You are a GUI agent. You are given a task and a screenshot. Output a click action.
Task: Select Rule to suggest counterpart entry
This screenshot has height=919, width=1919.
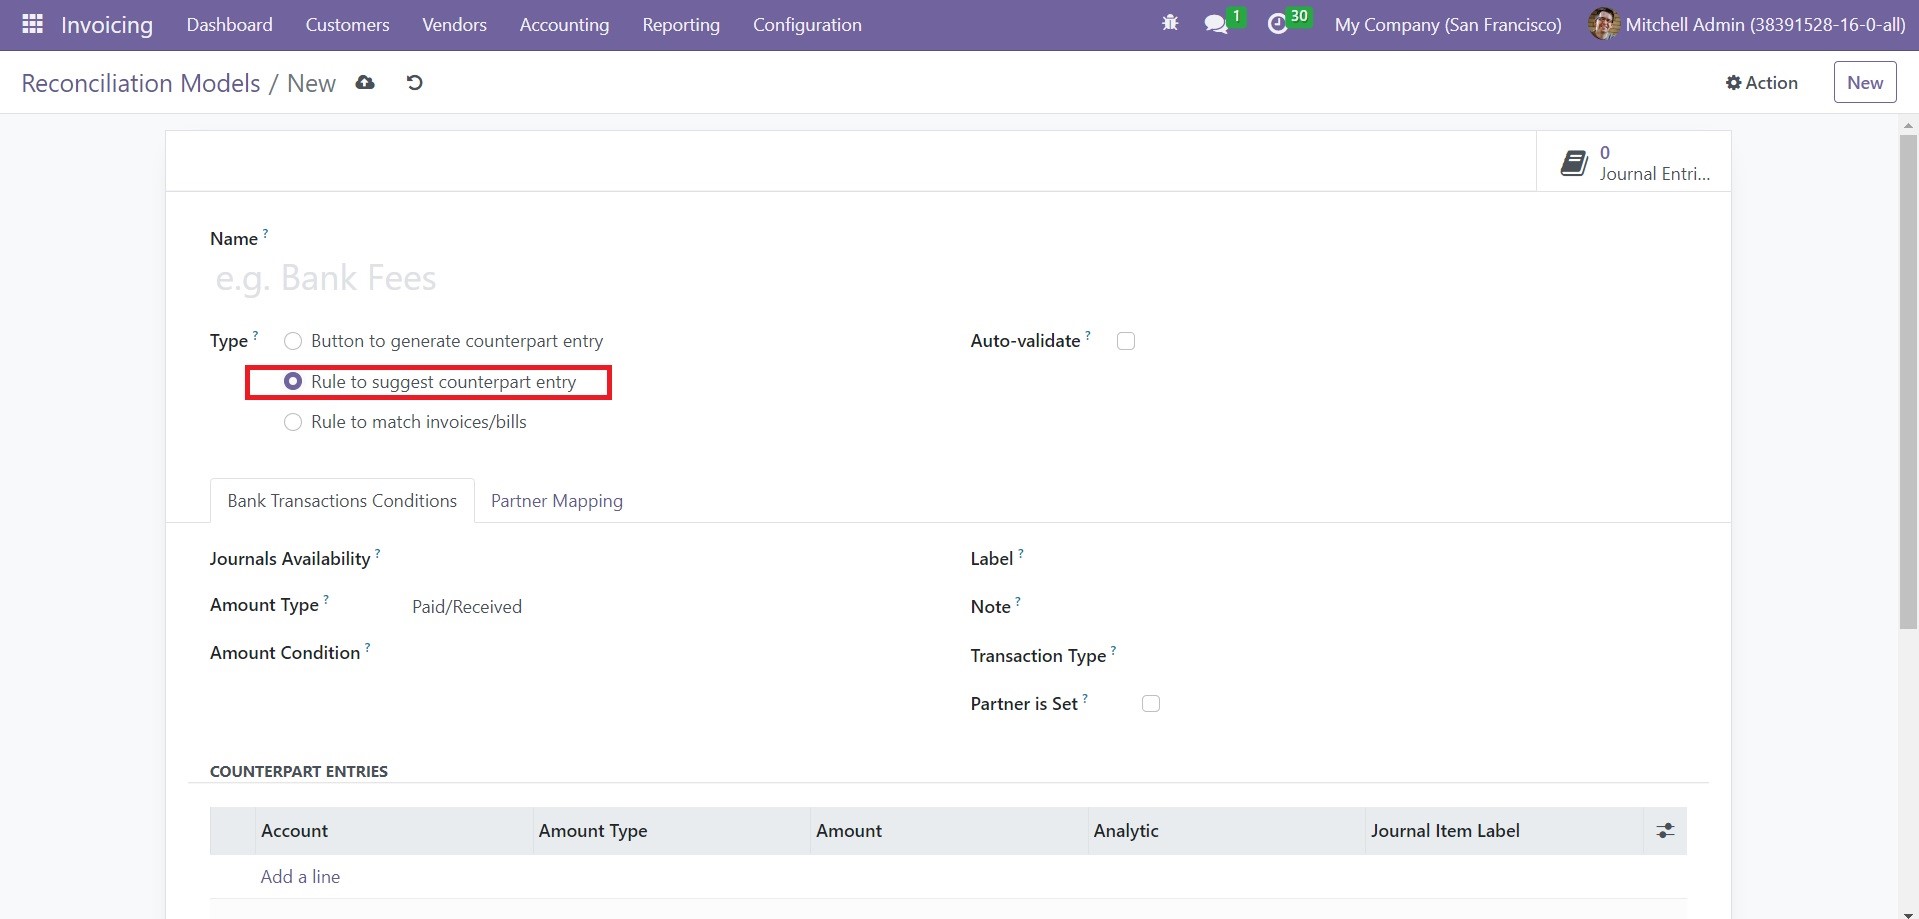pyautogui.click(x=293, y=382)
